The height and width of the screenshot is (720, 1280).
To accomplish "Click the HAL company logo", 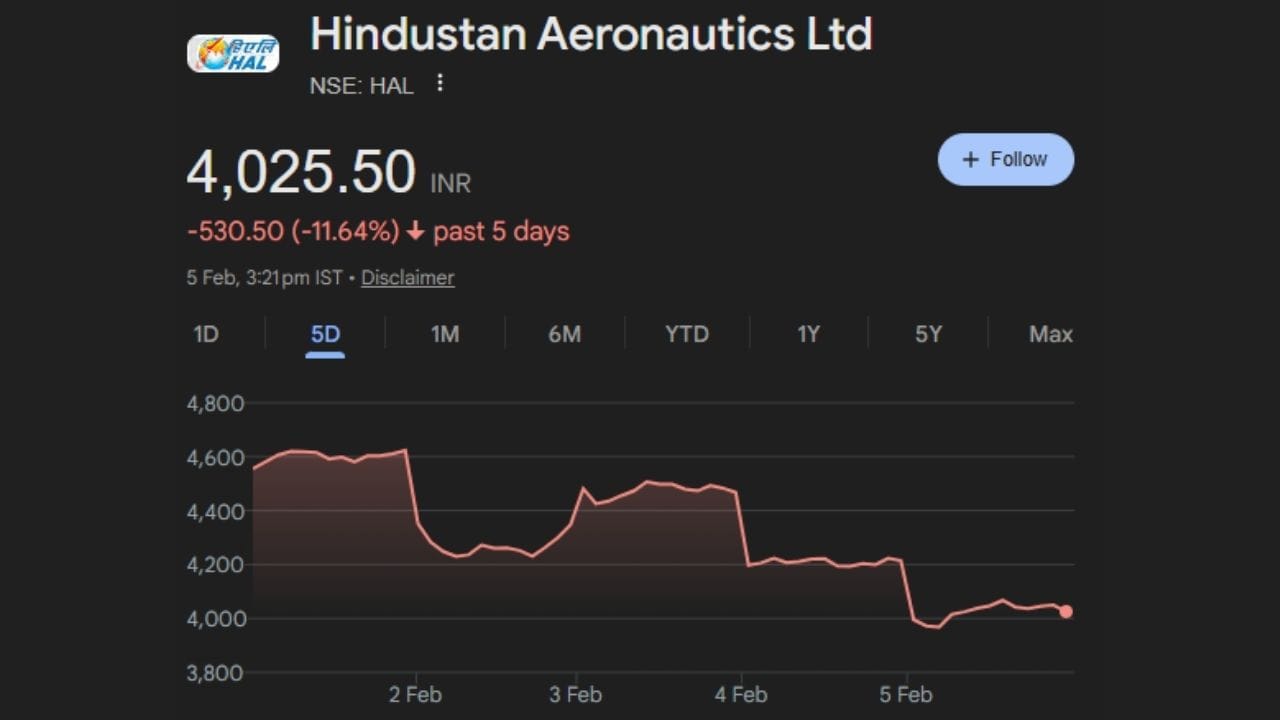I will (233, 48).
